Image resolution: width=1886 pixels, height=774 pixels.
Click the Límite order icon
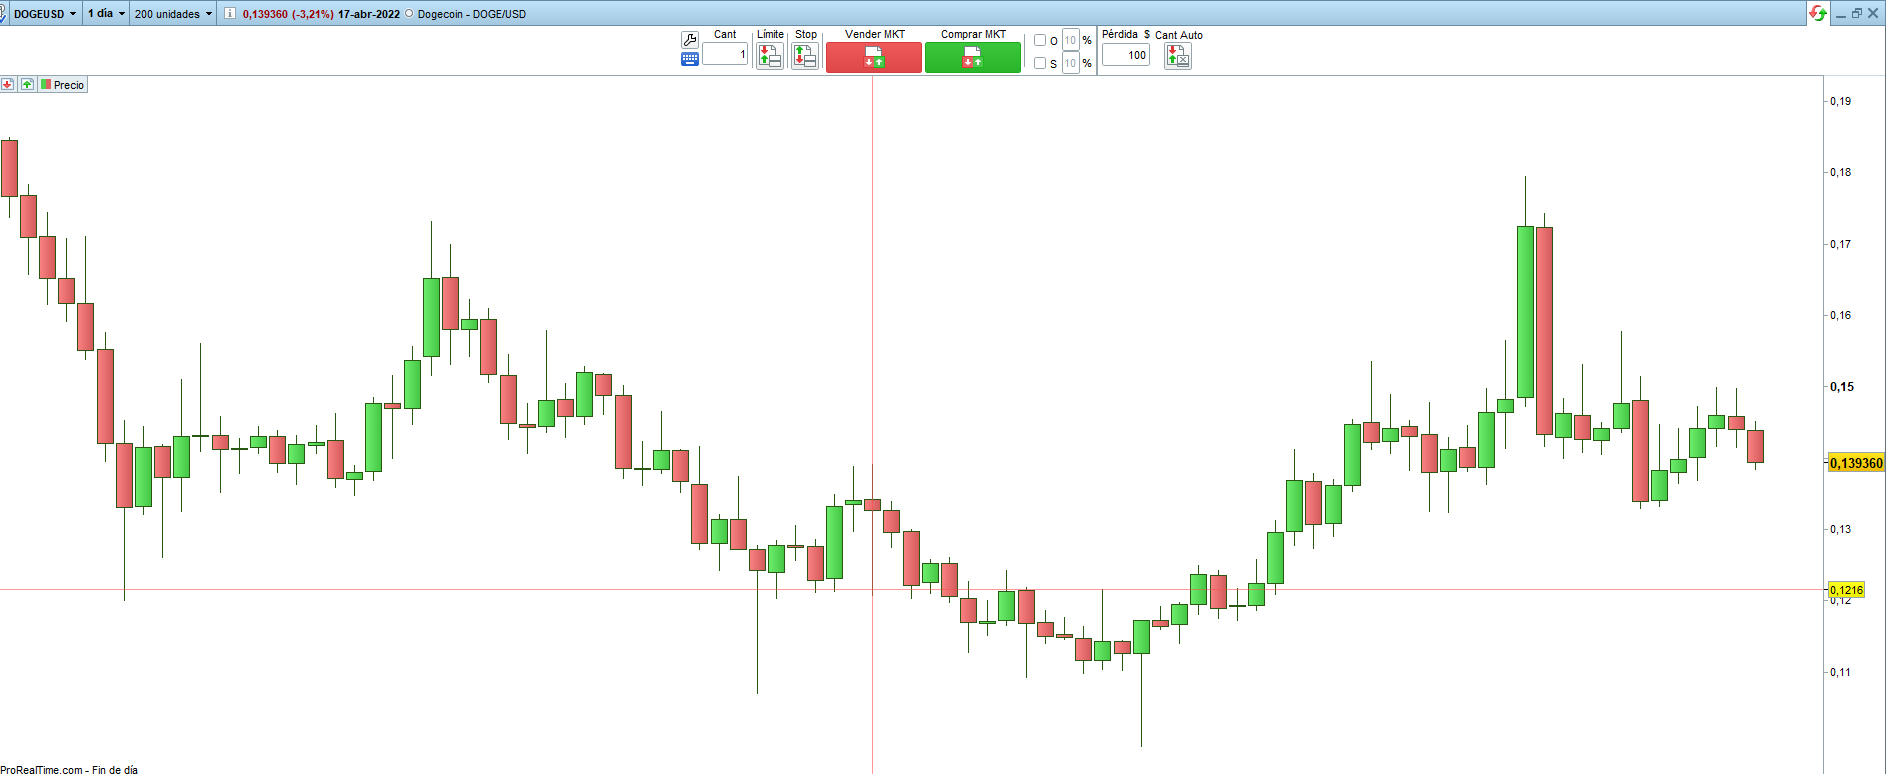pyautogui.click(x=769, y=56)
